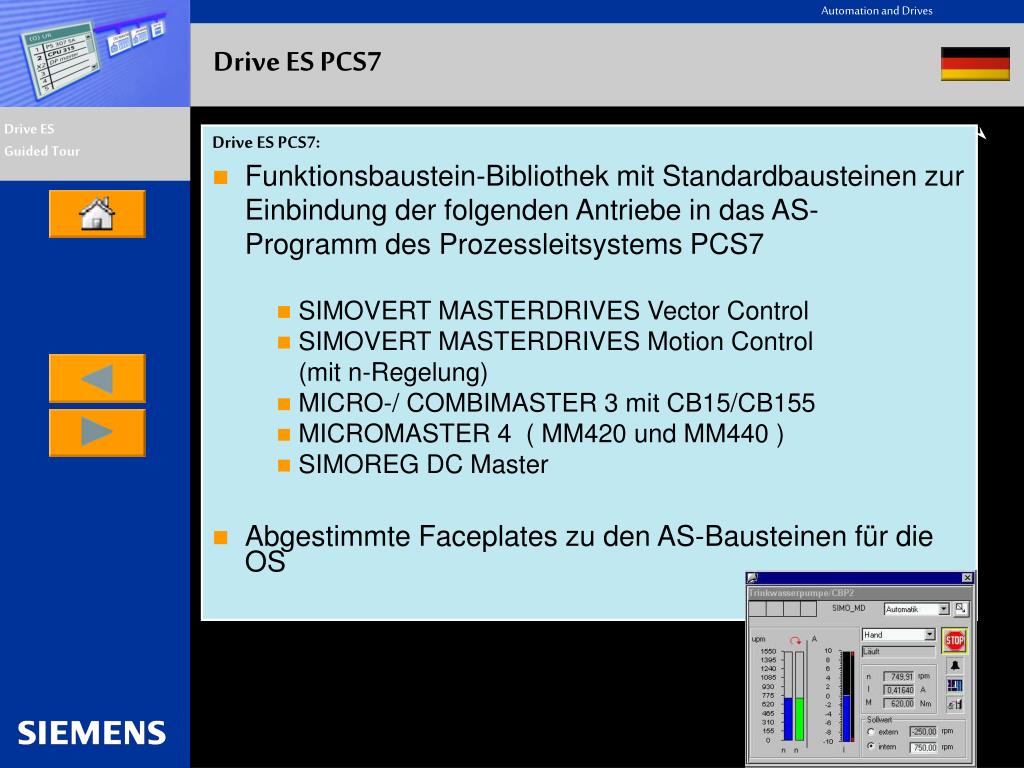Click the intern setpoint field 750,00
The width and height of the screenshot is (1024, 768).
923,747
